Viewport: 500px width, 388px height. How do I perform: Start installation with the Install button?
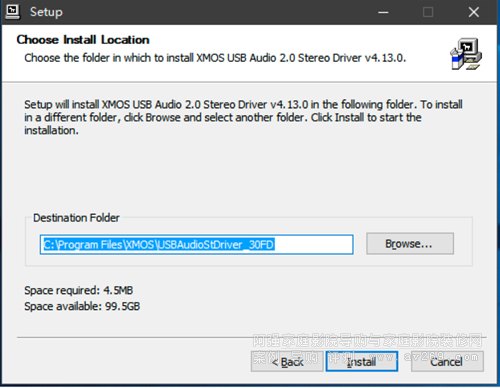362,362
